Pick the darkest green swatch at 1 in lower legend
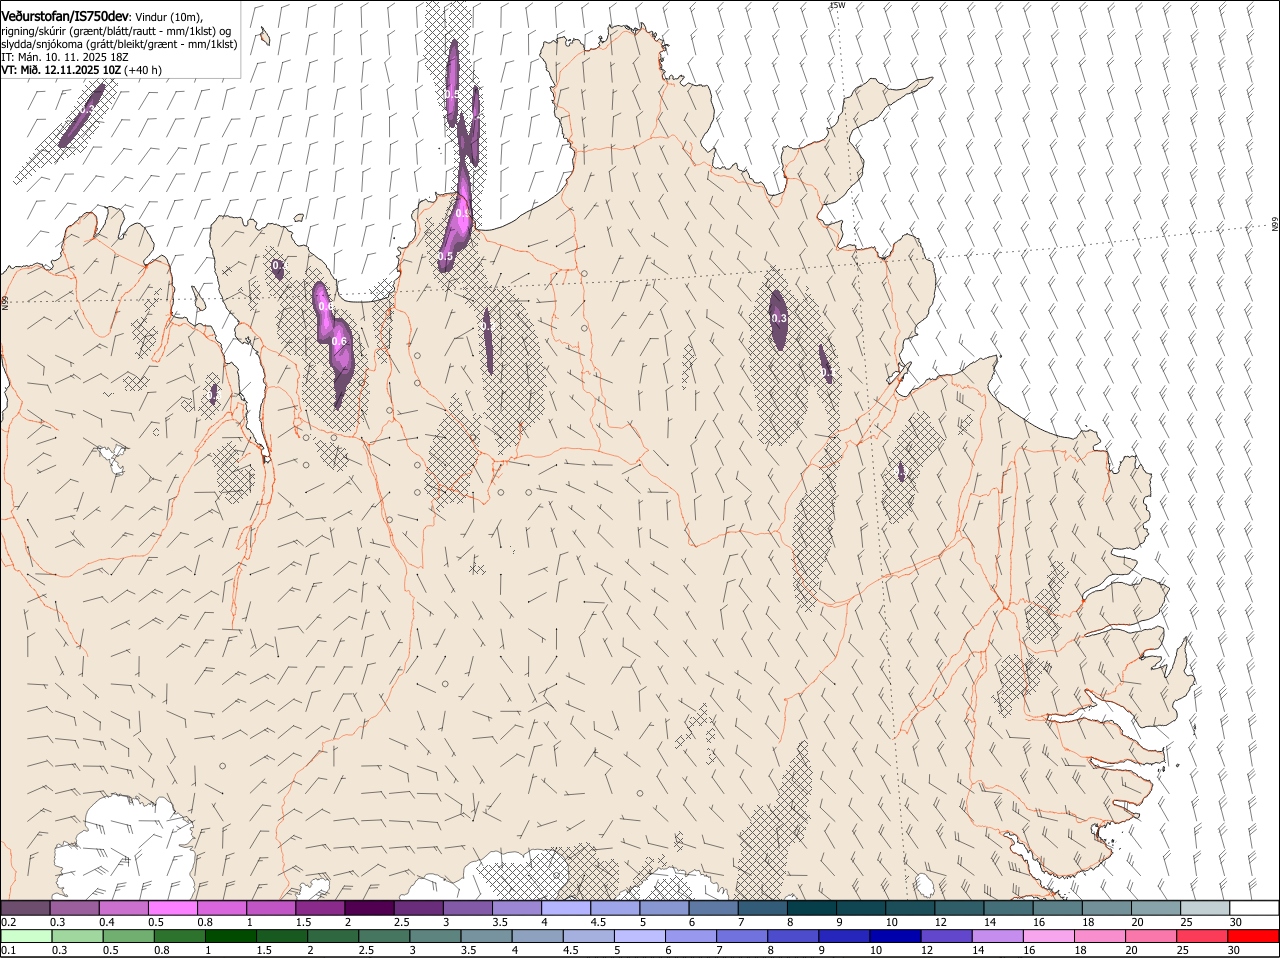 230,936
